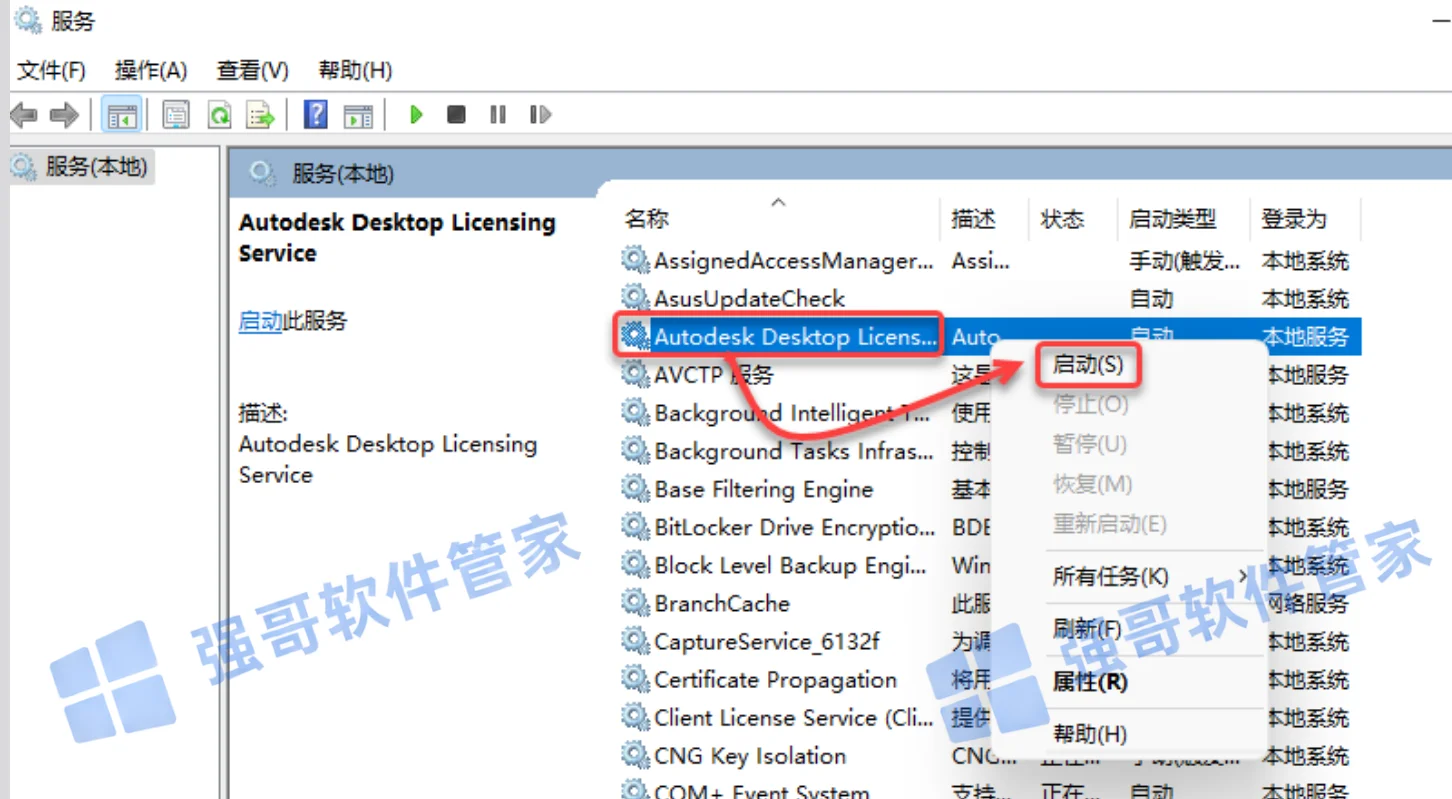The width and height of the screenshot is (1452, 799).
Task: Click the gear icon beside Base Filtering Engine
Action: click(635, 488)
